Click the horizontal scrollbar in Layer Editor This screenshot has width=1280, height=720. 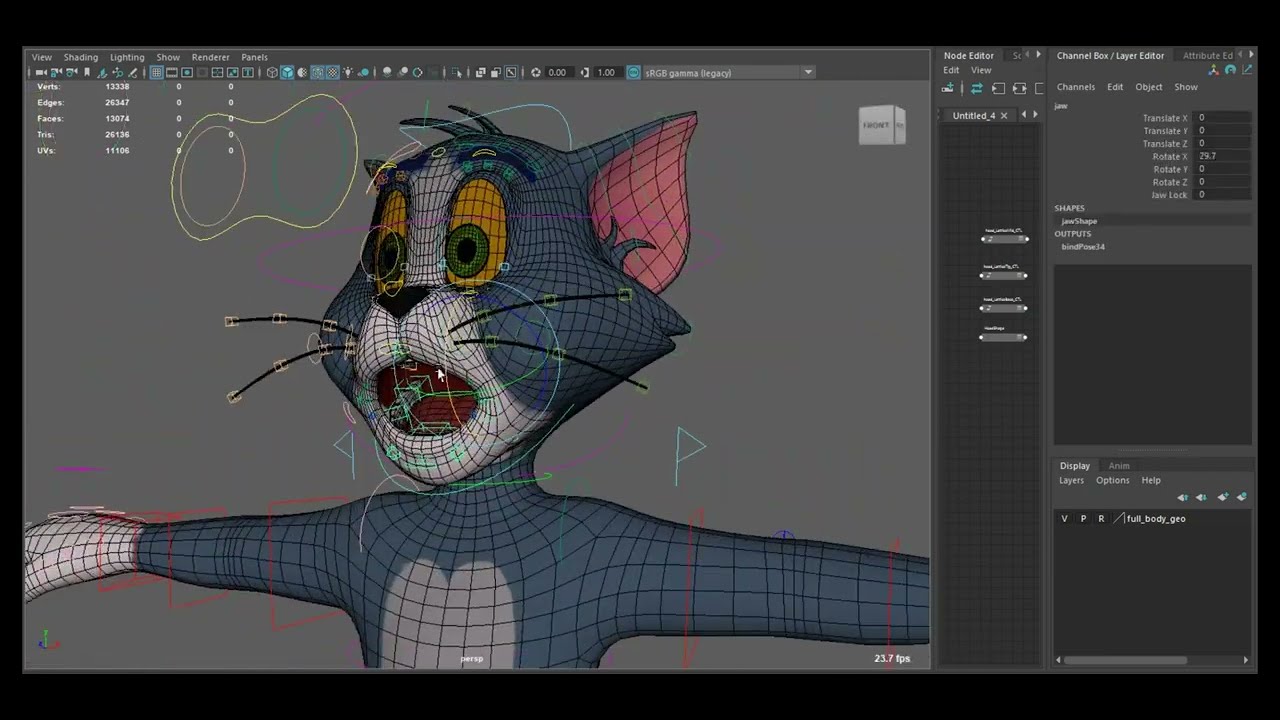click(1126, 660)
